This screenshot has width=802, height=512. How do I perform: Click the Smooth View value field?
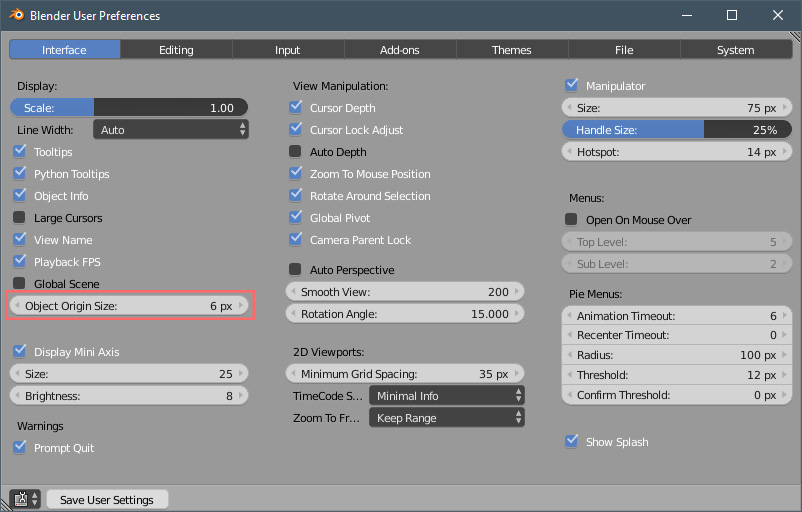coord(405,292)
